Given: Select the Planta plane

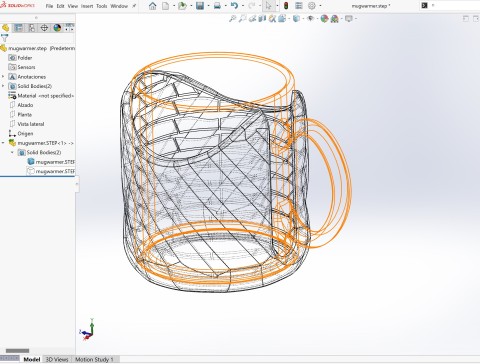Looking at the screenshot, I should (x=21, y=114).
